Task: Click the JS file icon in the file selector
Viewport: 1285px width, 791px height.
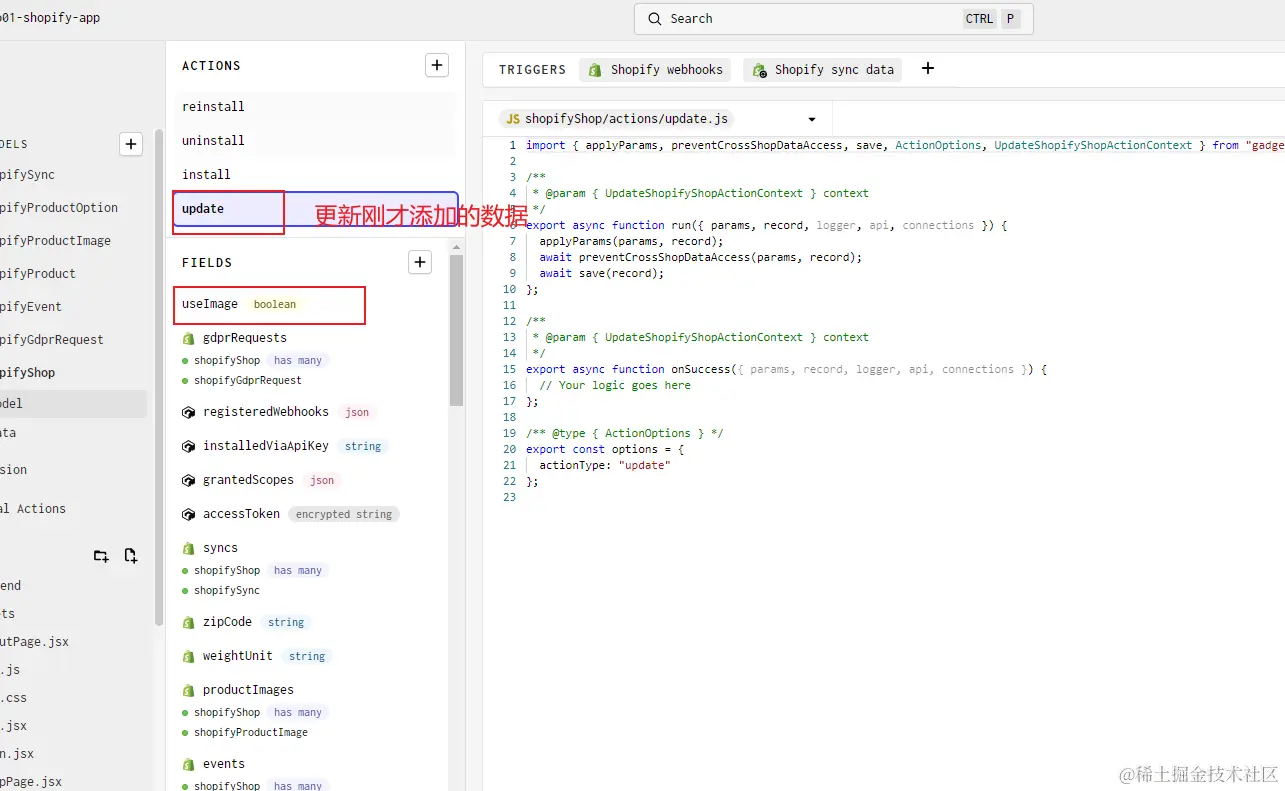Action: tap(513, 119)
